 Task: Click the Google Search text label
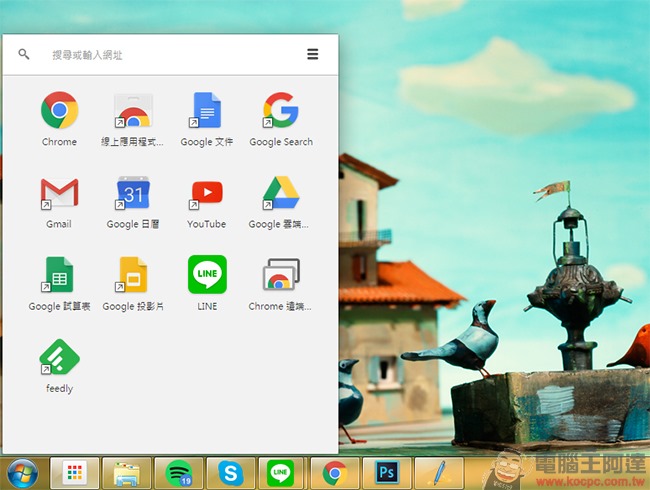tap(281, 142)
